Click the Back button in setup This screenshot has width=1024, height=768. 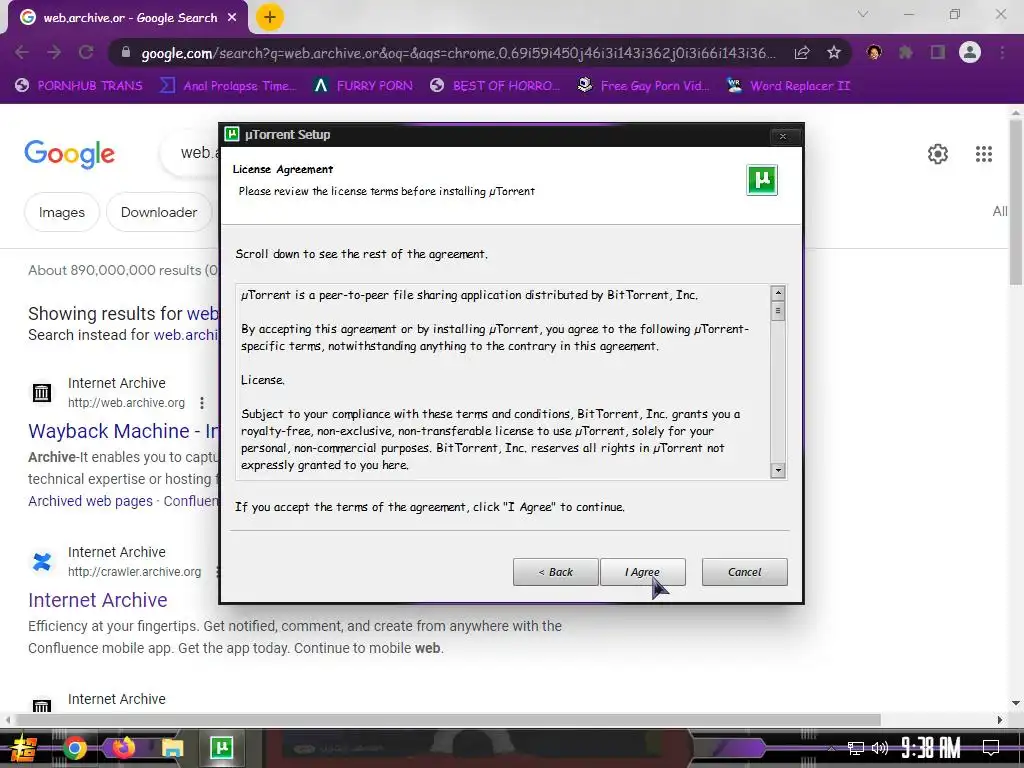tap(555, 572)
